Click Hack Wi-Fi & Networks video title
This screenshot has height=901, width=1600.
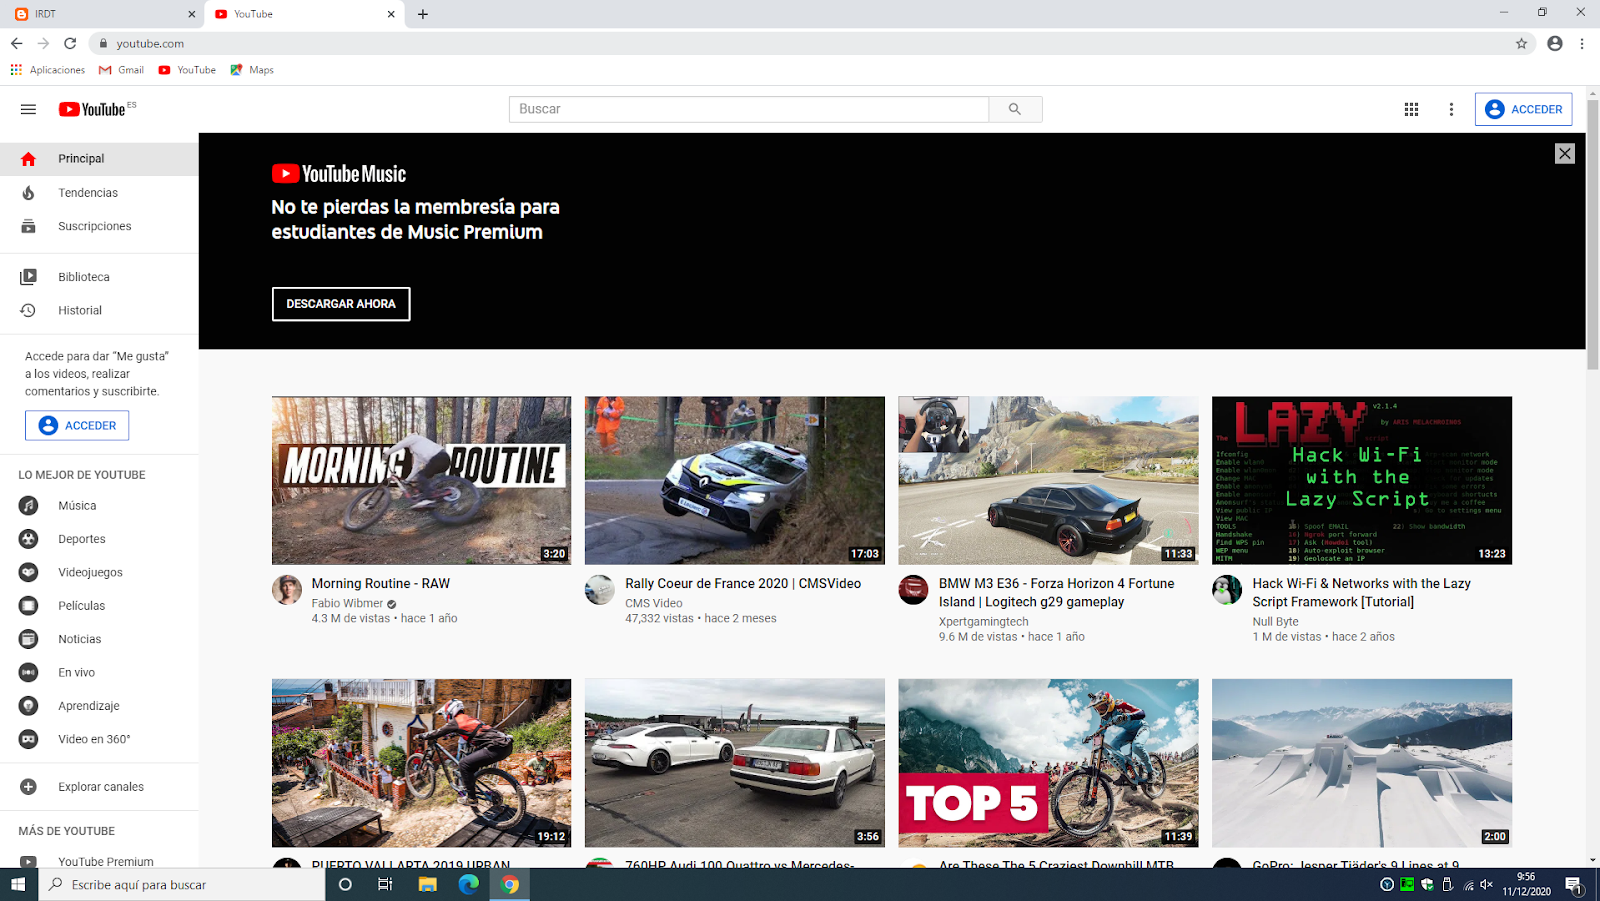(1361, 593)
